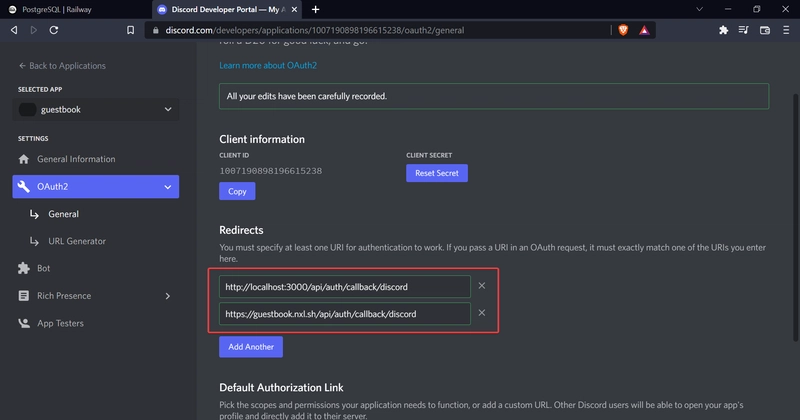The image size is (800, 420).
Task: Open a new tab with the plus button
Action: tap(315, 9)
